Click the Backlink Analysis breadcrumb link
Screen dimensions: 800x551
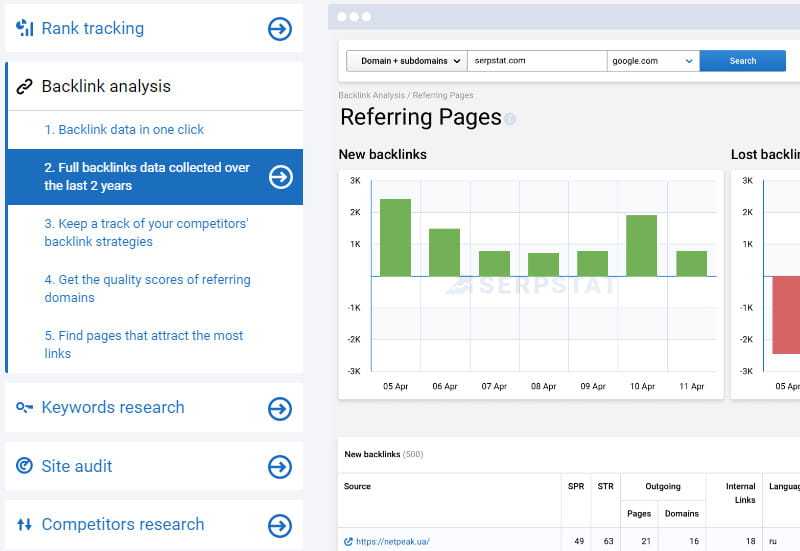pos(372,95)
